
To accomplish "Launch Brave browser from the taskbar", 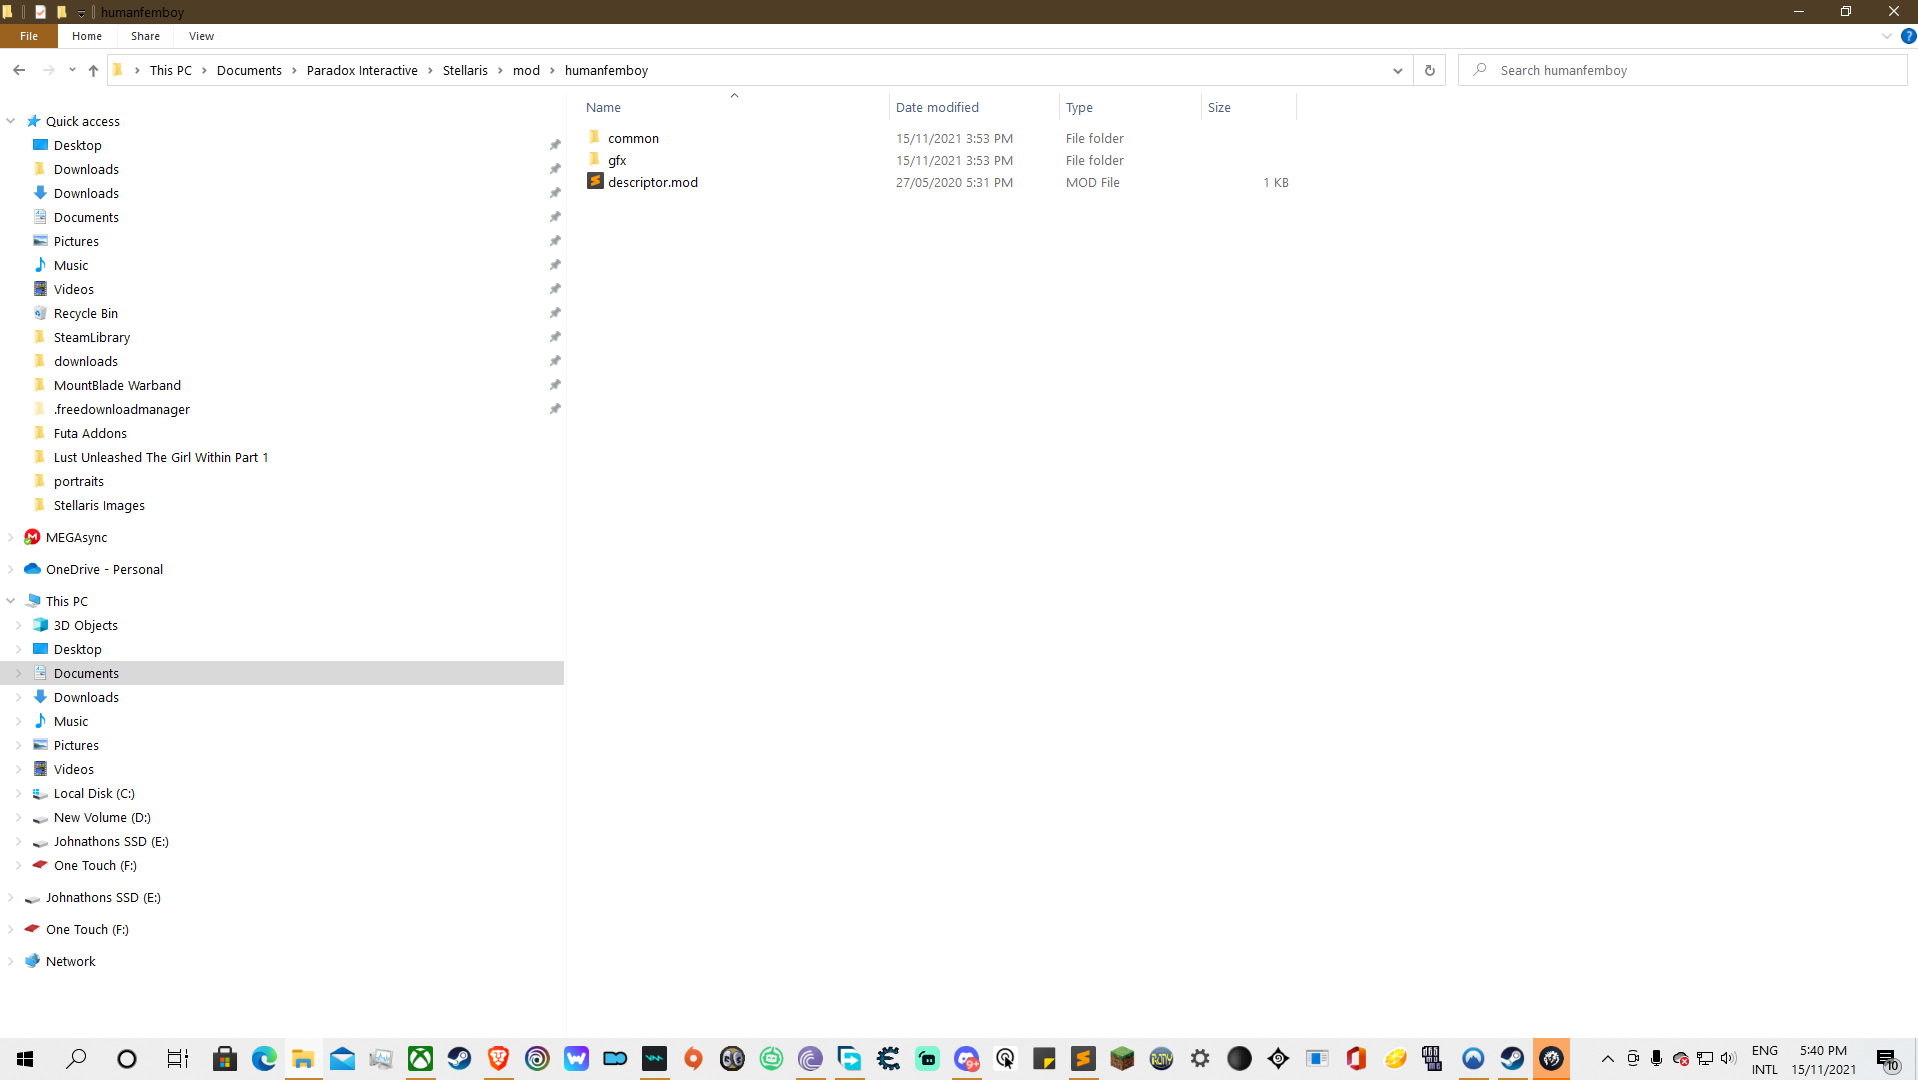I will tap(498, 1059).
